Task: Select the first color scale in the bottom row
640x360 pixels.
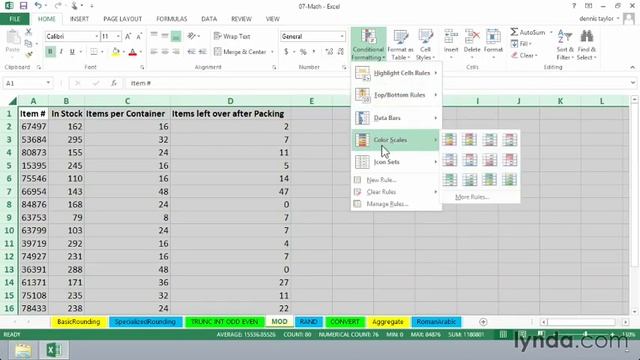Action: click(449, 180)
